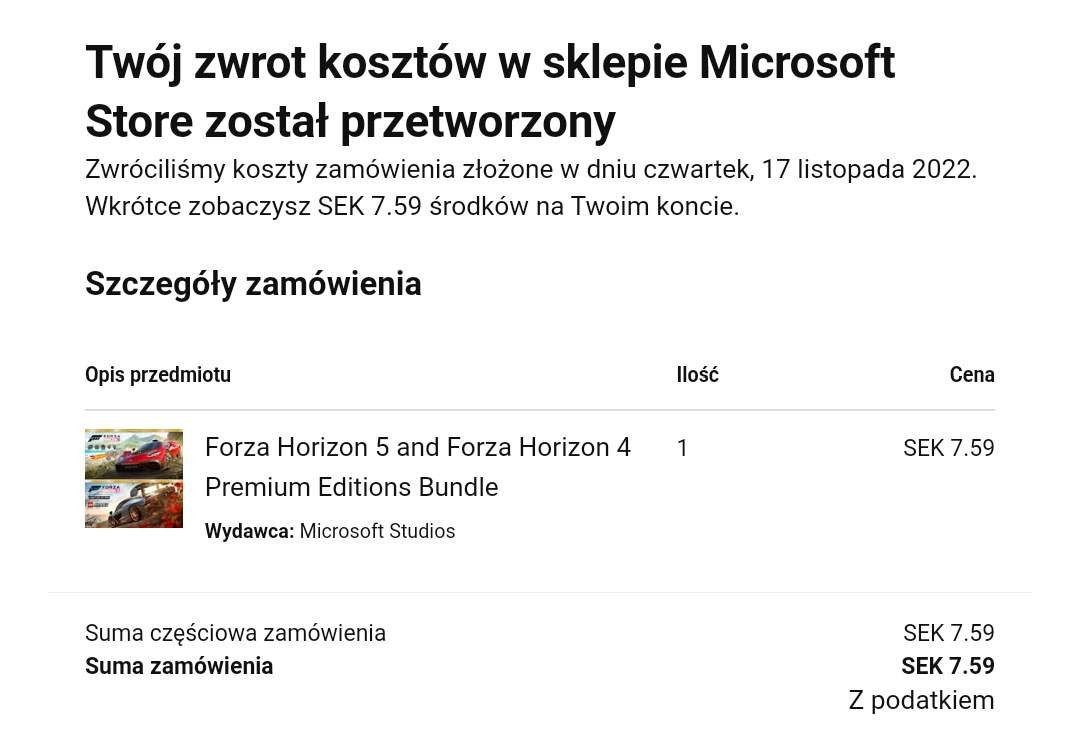Open the Forza Horizon Premium Editions Bundle title
Image resolution: width=1080 pixels, height=755 pixels.
tap(417, 467)
